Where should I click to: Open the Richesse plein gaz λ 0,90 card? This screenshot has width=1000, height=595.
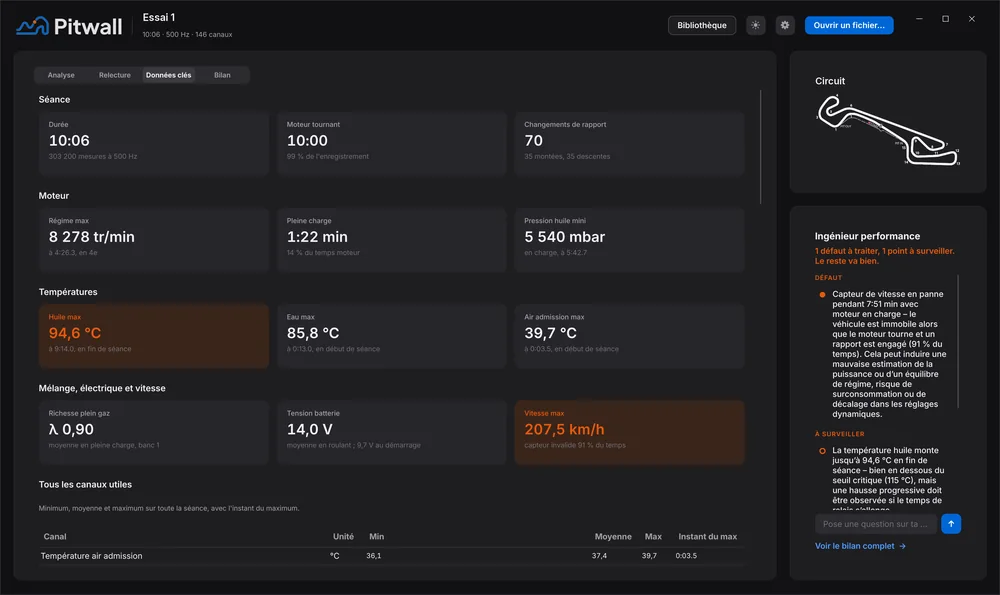154,432
